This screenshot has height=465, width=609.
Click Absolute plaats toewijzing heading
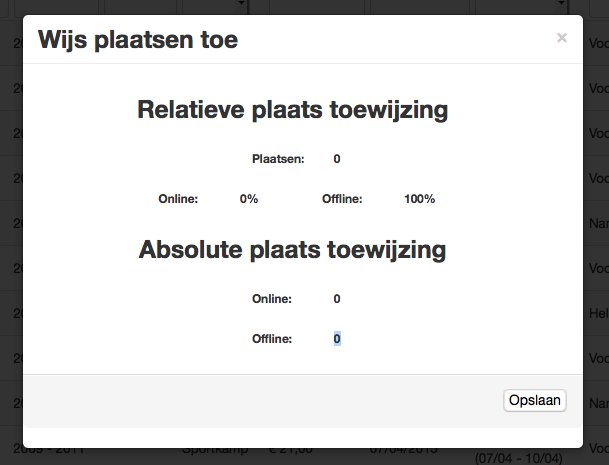[x=292, y=249]
